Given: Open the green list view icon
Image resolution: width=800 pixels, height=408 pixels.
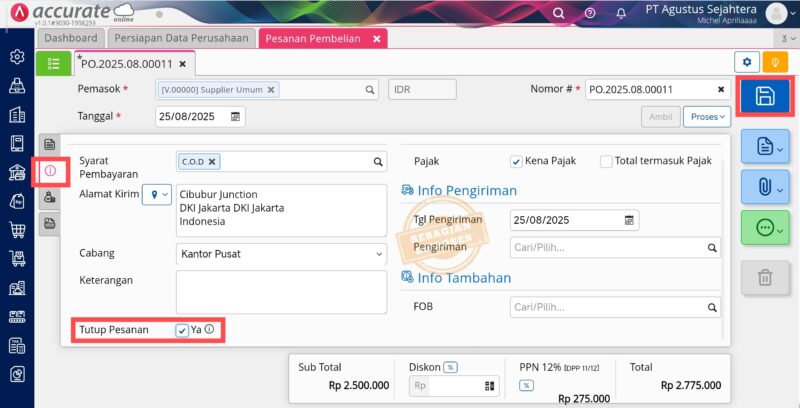Looking at the screenshot, I should click(54, 63).
